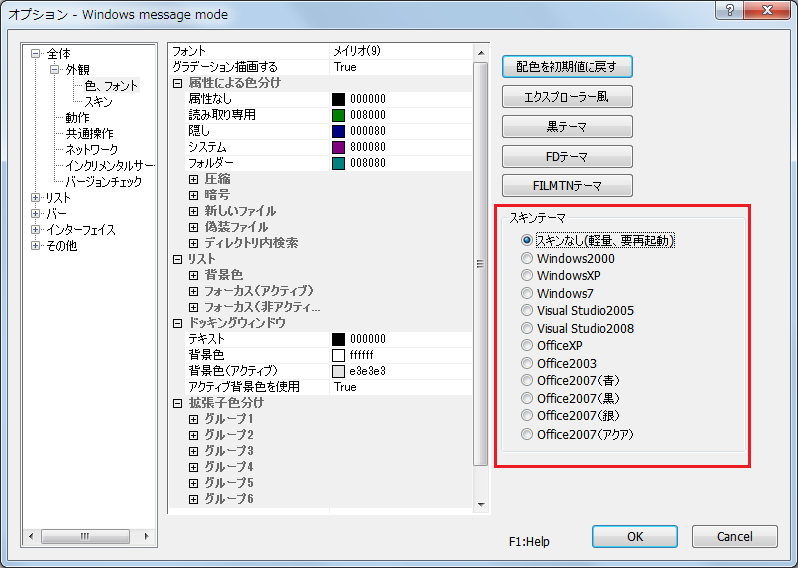Screen dimensions: 798x568
Task: Collapse the ドッキングウィンドウ property section
Action: (178, 323)
